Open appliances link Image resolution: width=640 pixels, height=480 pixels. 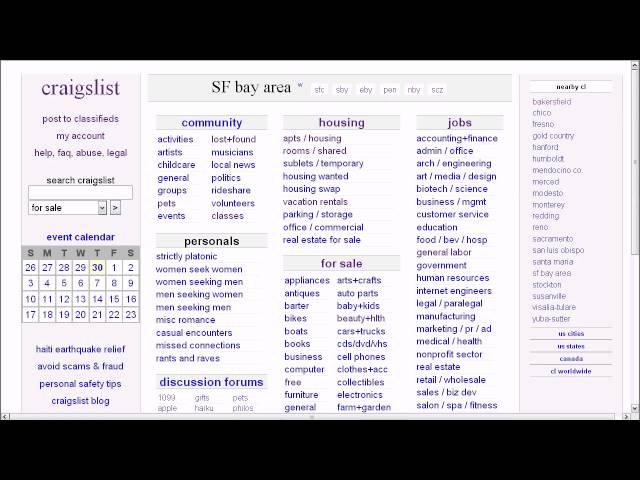(307, 280)
